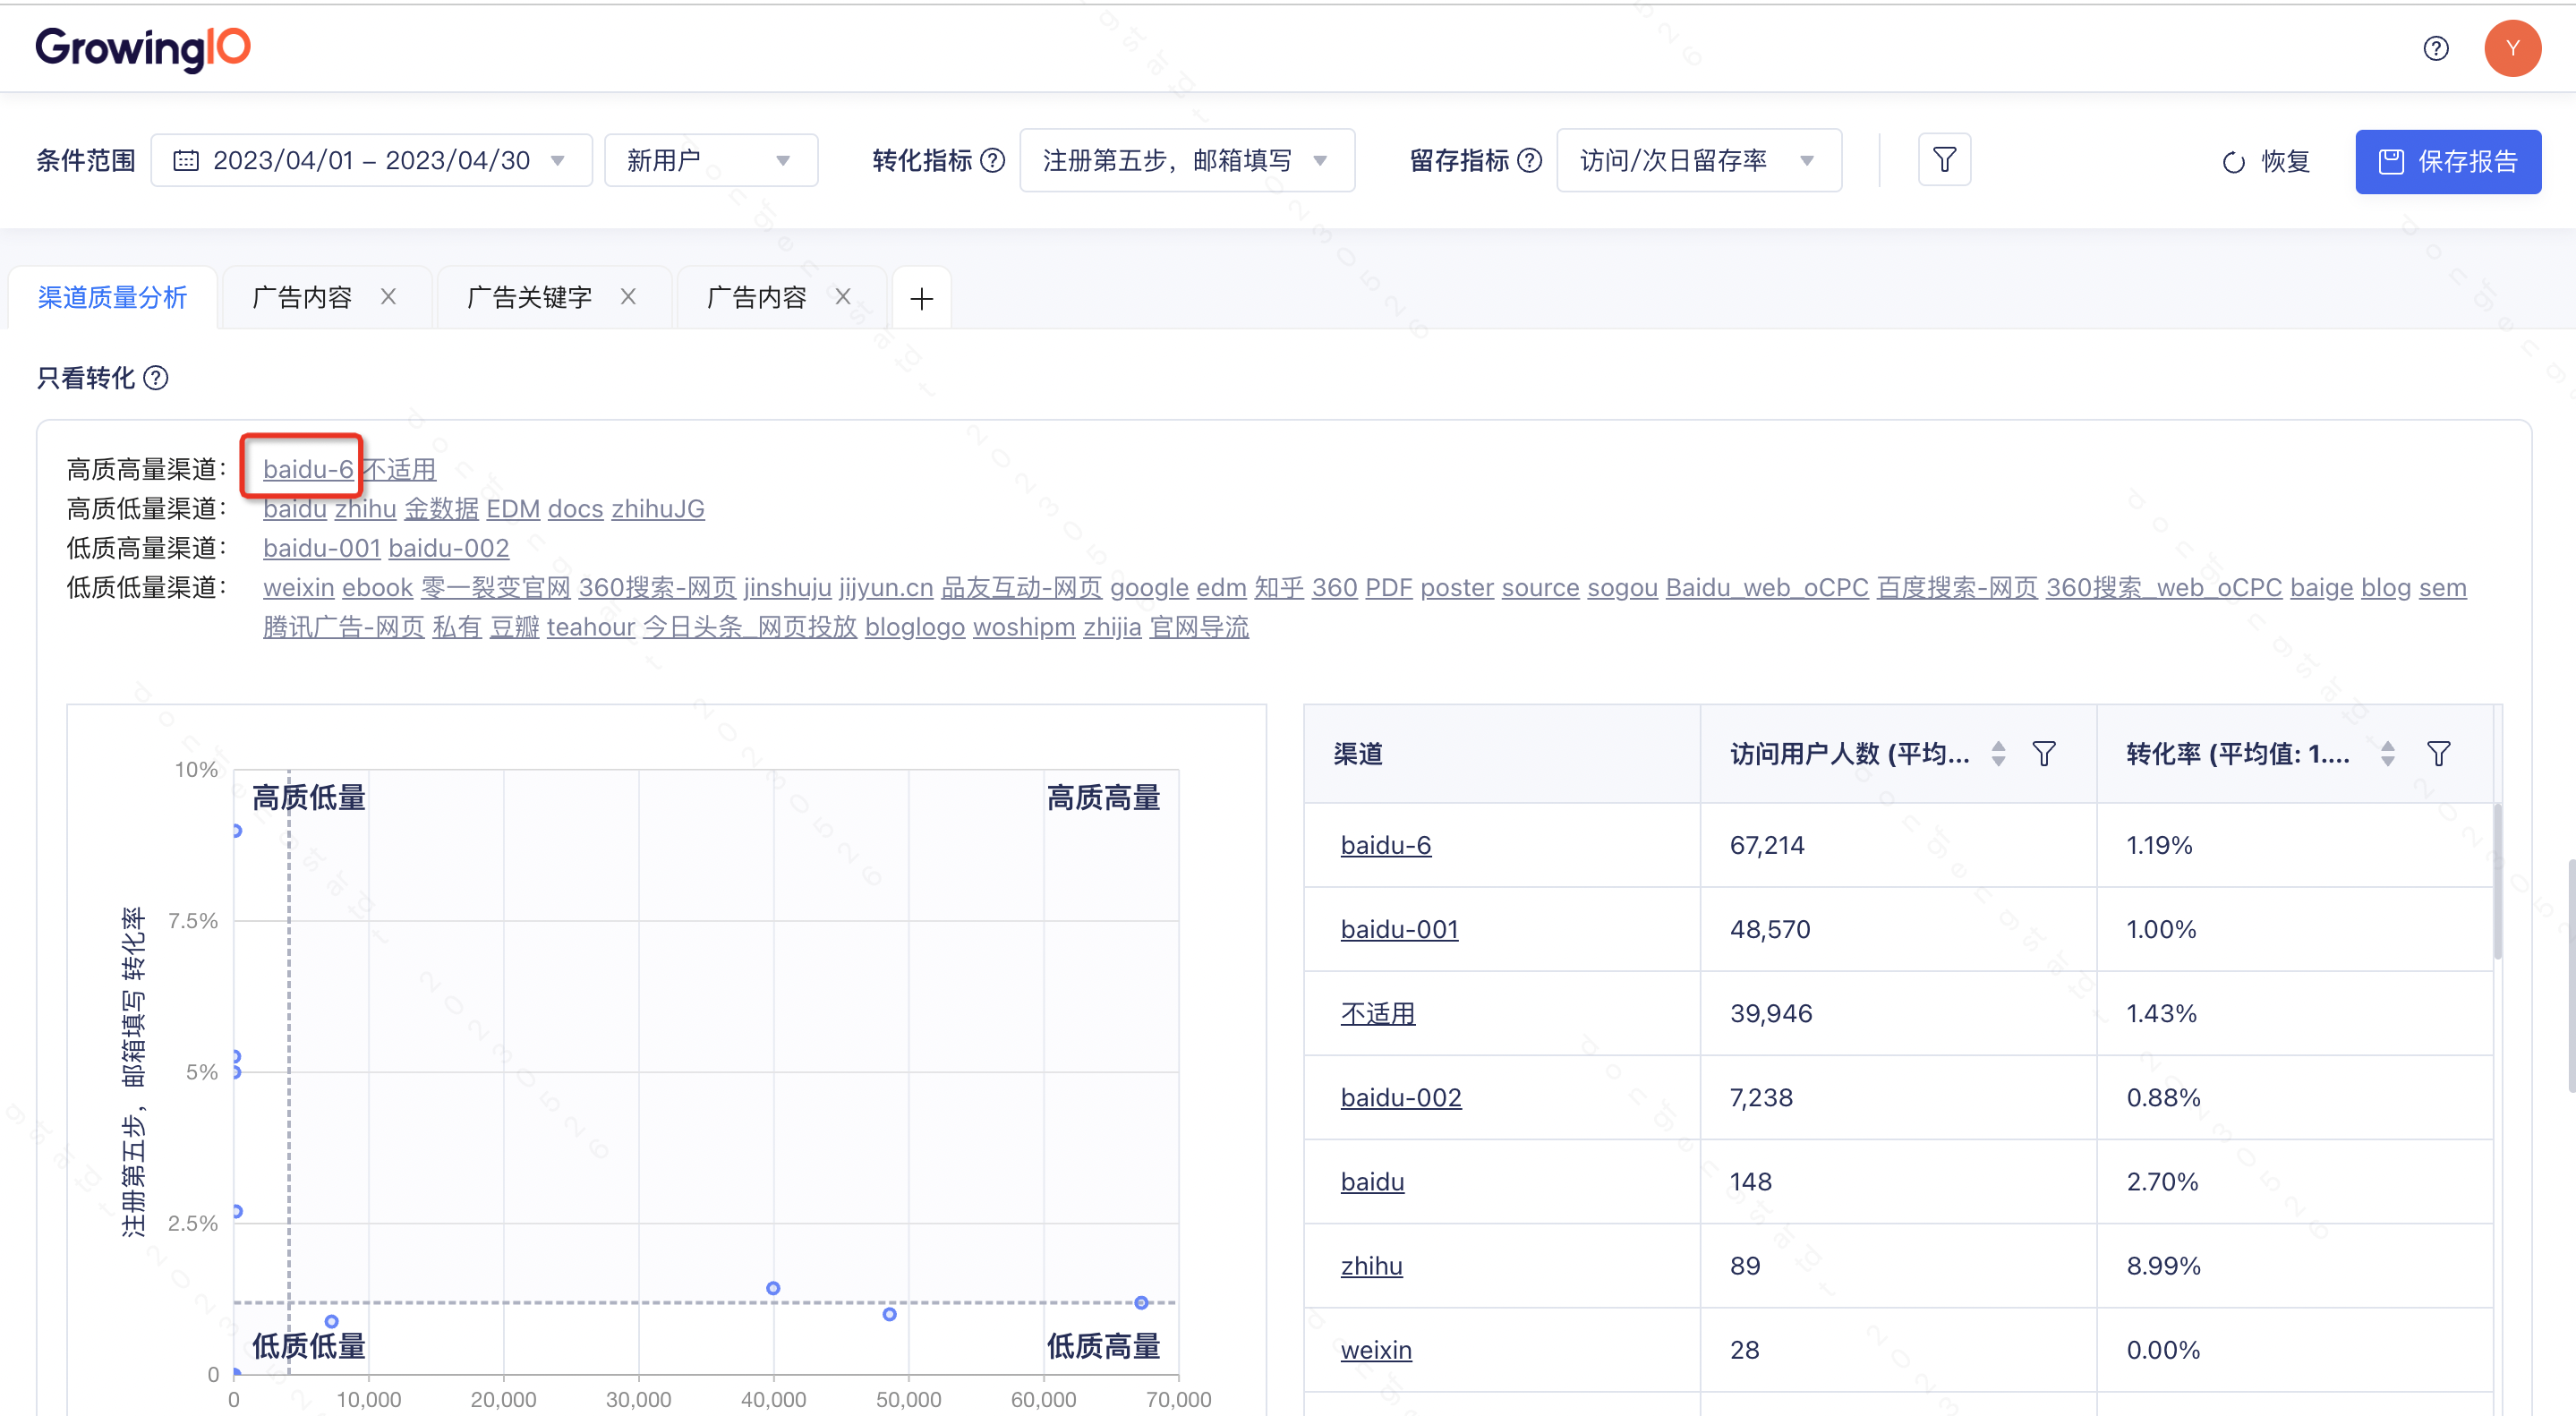
Task: Click zhihu link in 高质低量渠道
Action: (x=365, y=508)
